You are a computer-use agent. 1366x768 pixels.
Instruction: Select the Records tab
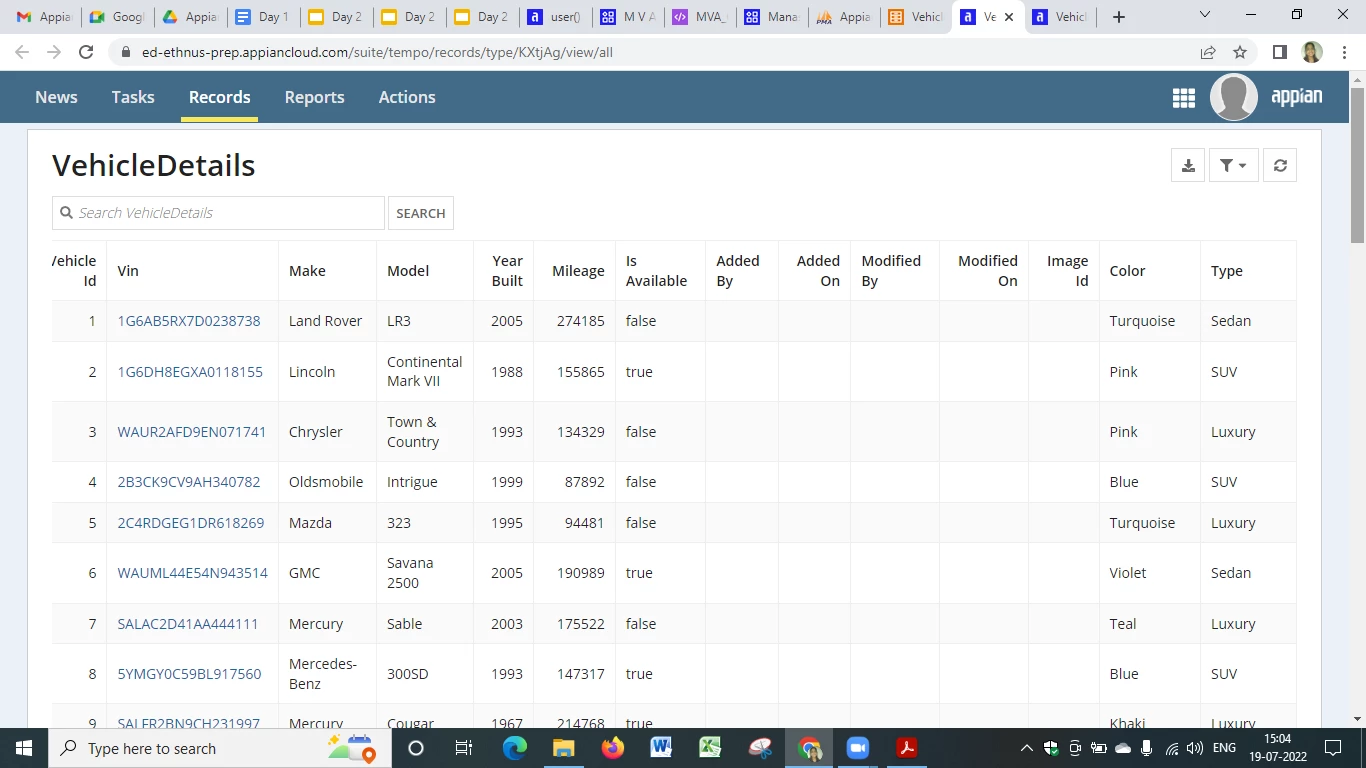click(x=219, y=97)
